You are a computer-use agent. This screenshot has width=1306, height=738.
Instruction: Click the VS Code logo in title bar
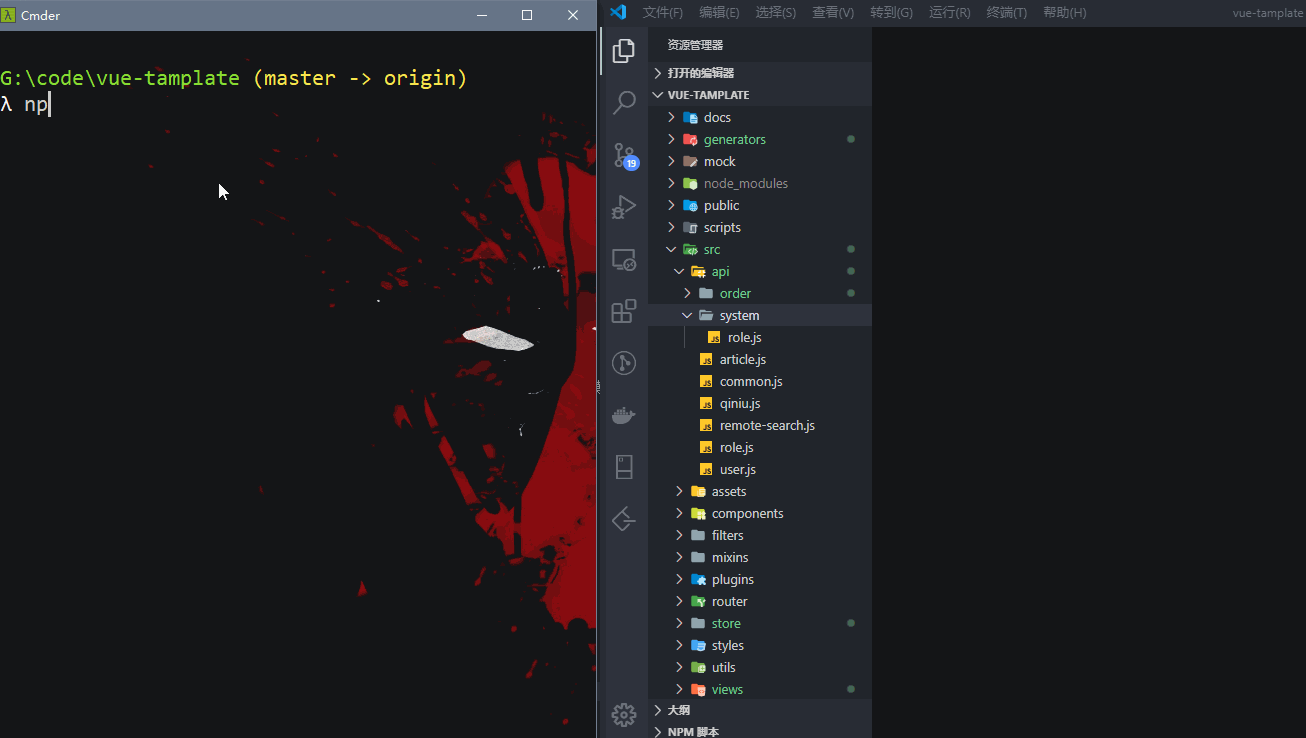point(618,12)
